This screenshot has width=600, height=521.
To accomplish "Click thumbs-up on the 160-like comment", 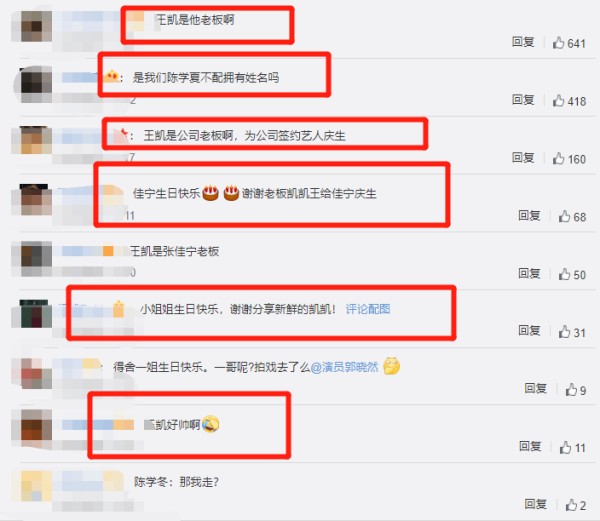I will [559, 158].
